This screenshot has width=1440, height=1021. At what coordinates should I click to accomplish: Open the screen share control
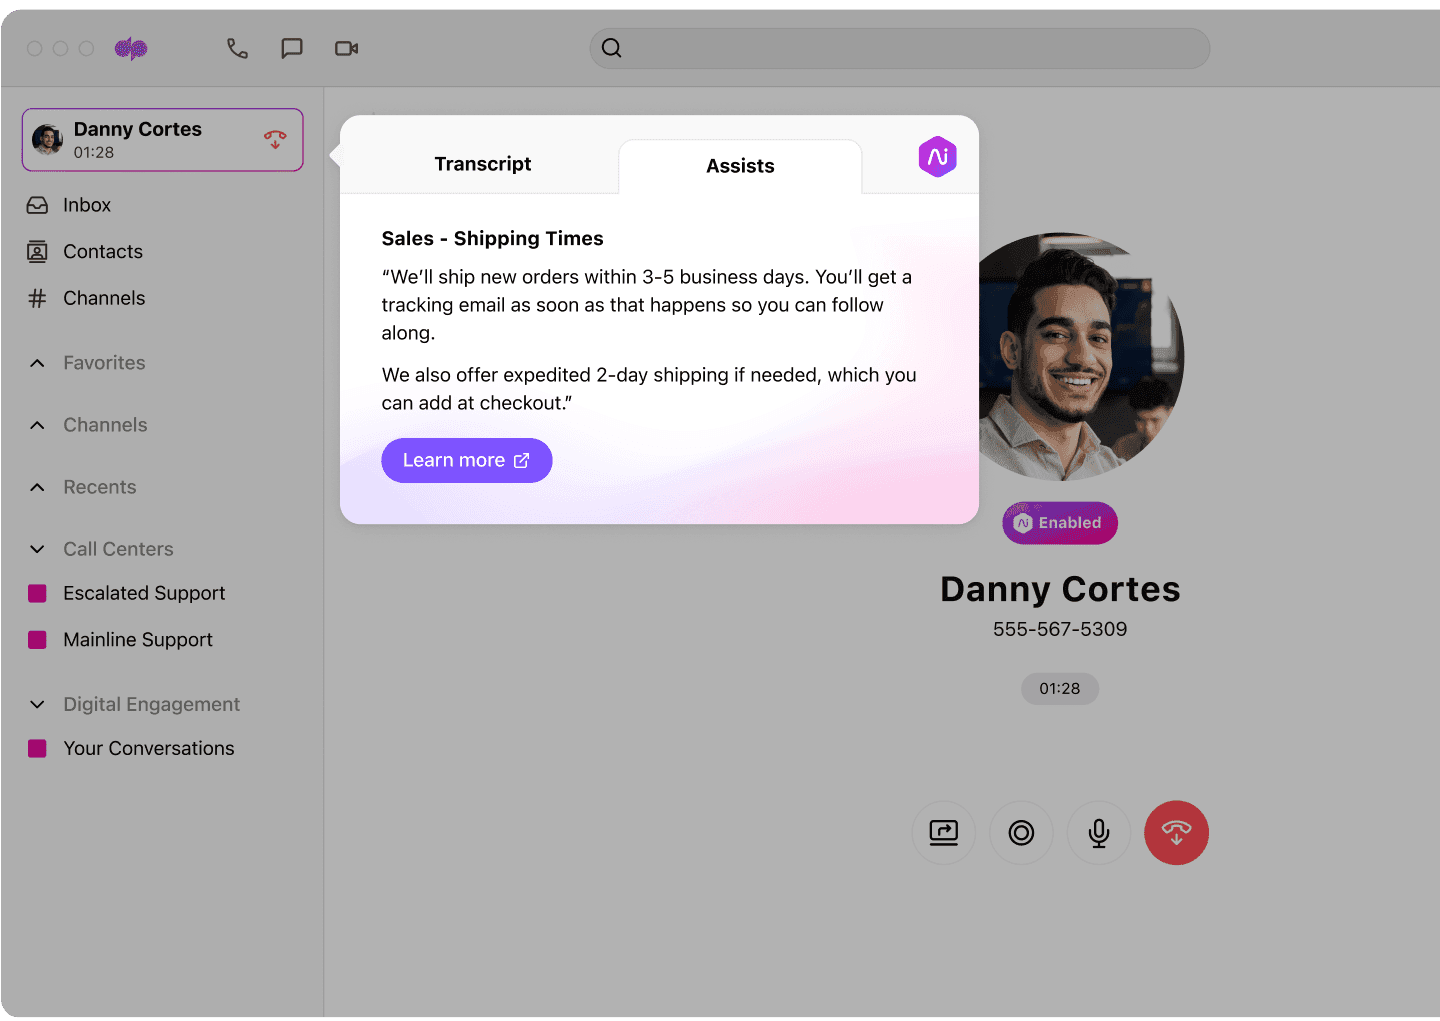(943, 832)
